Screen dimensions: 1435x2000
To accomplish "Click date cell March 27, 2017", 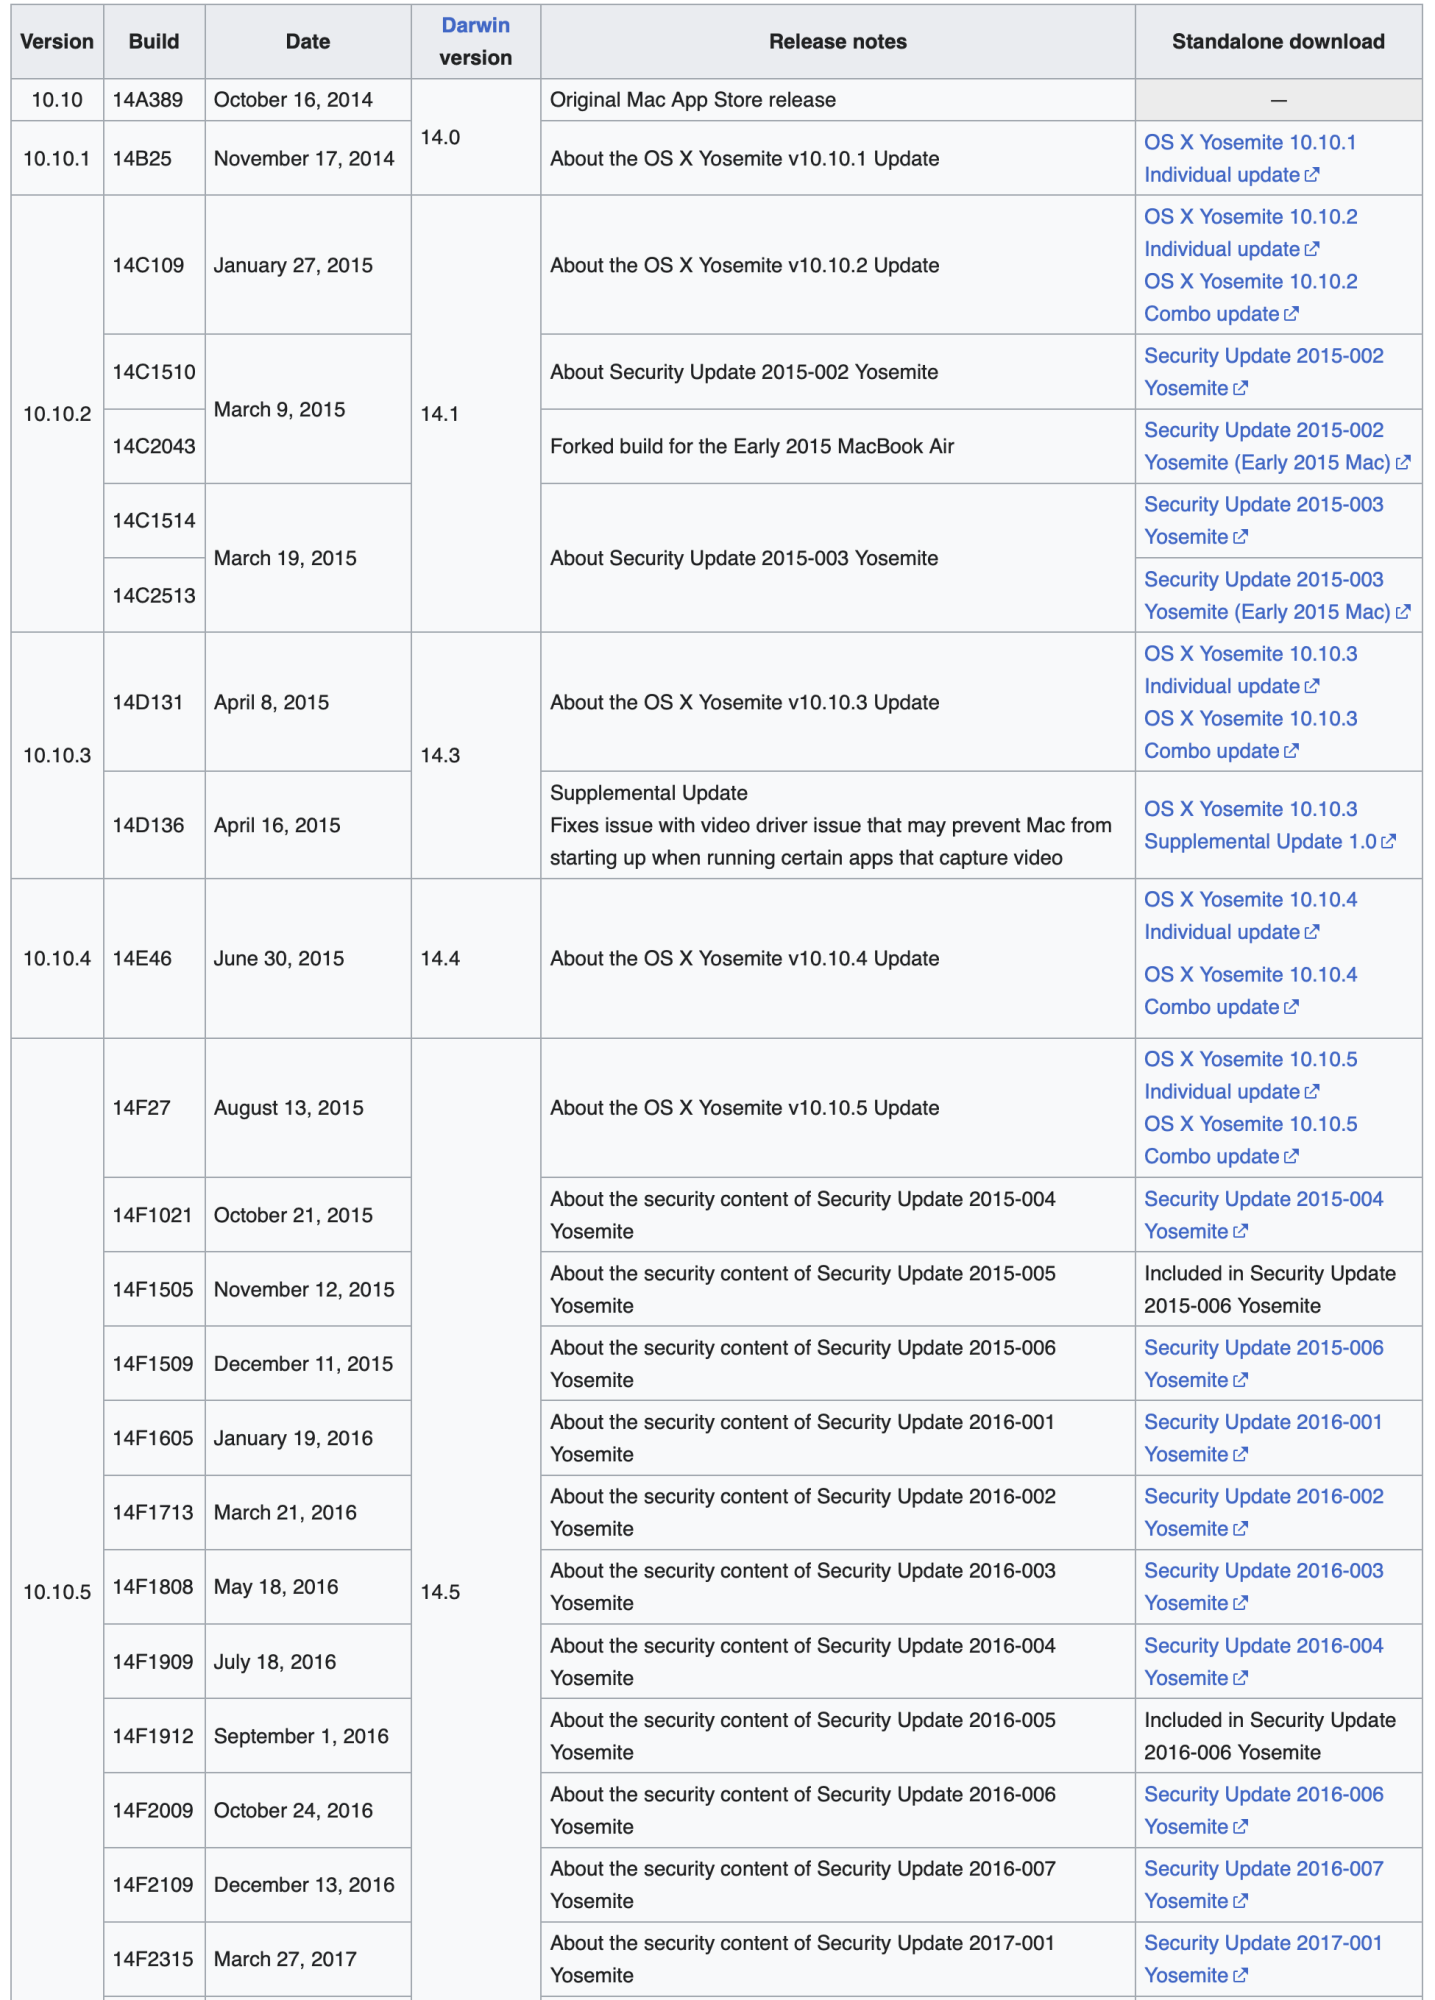I will click(x=308, y=1959).
